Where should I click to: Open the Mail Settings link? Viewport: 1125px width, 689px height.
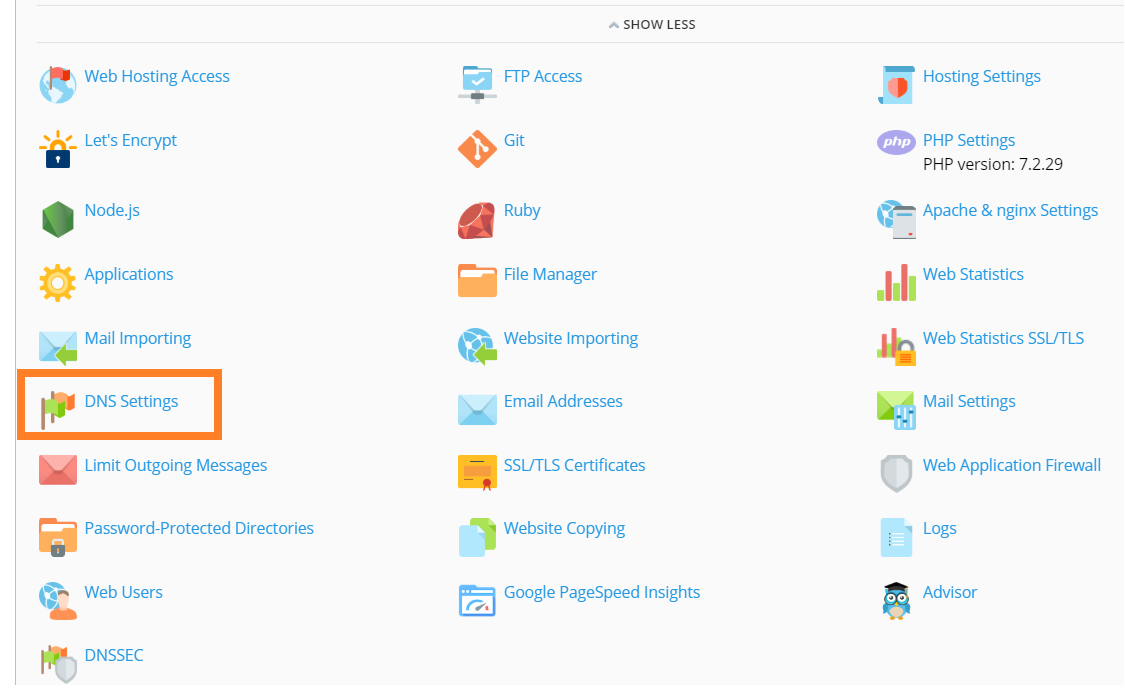969,401
